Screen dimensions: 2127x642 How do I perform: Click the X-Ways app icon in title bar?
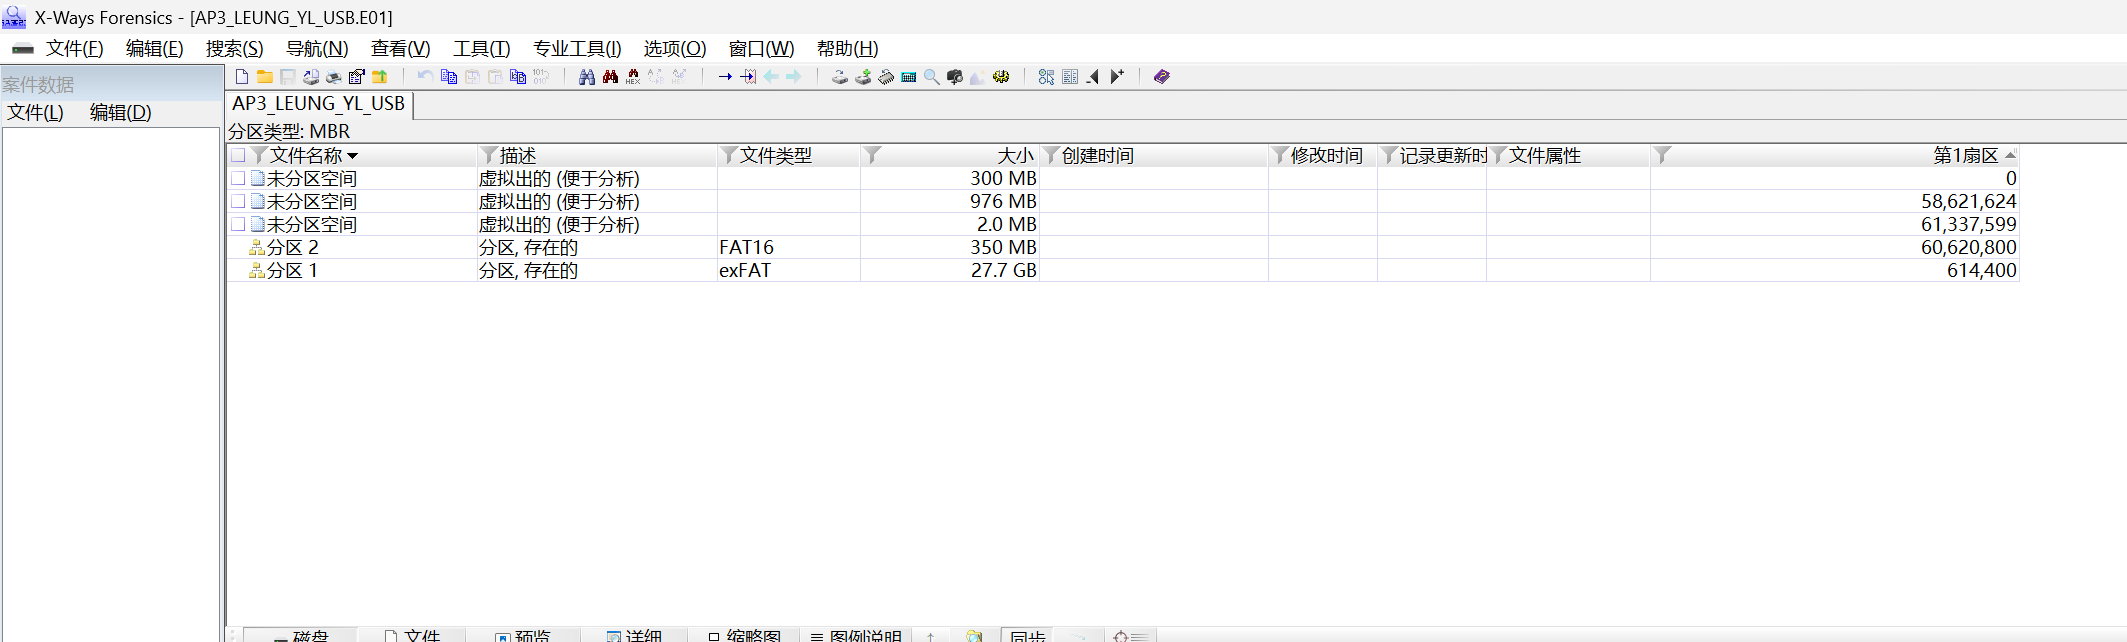[14, 17]
